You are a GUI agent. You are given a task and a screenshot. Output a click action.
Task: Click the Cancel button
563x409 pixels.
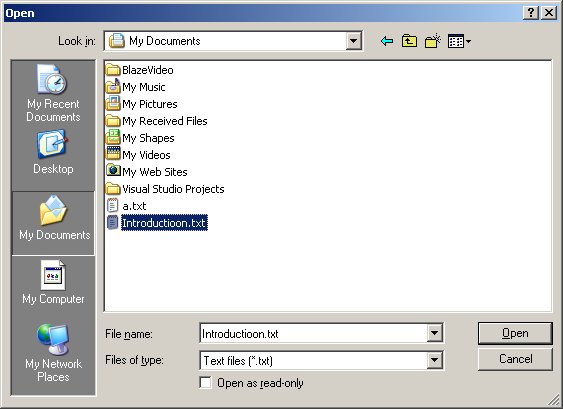pos(515,359)
